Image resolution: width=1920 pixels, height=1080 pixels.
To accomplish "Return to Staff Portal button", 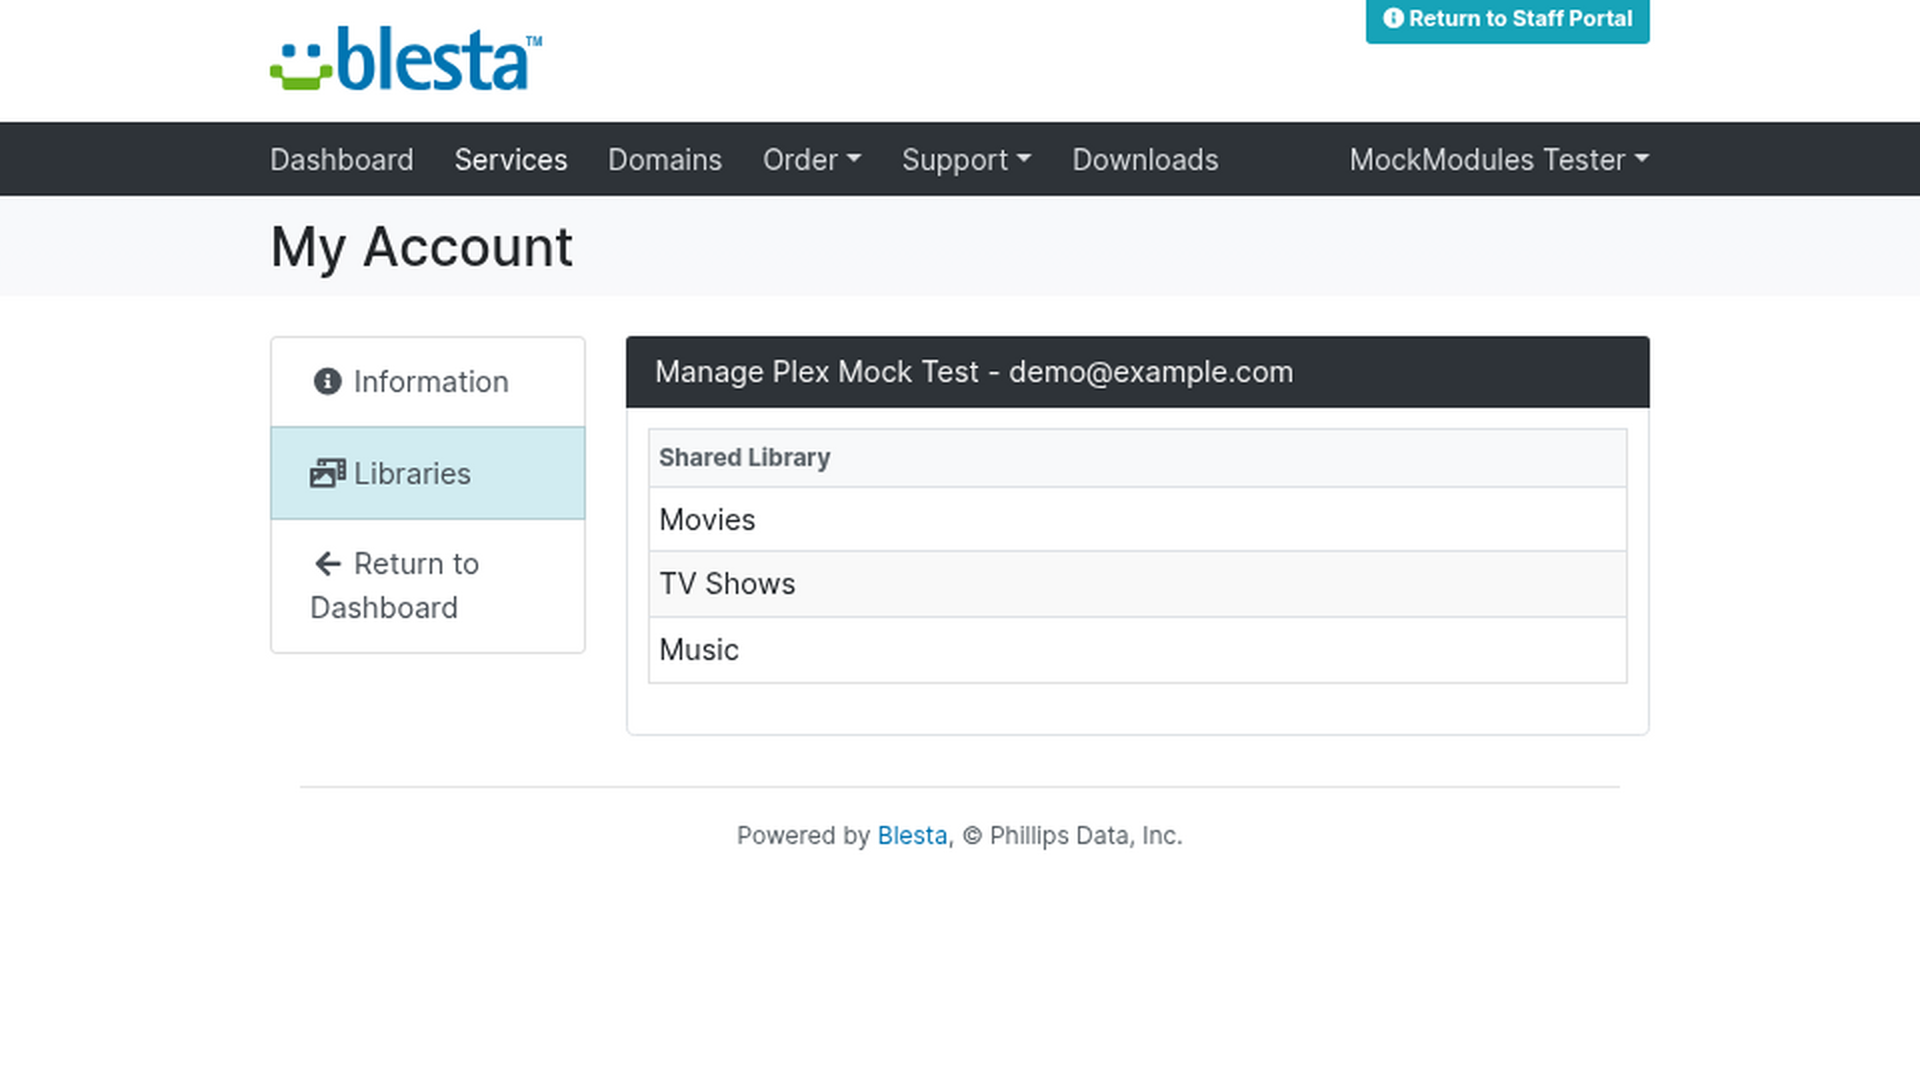I will (x=1507, y=19).
